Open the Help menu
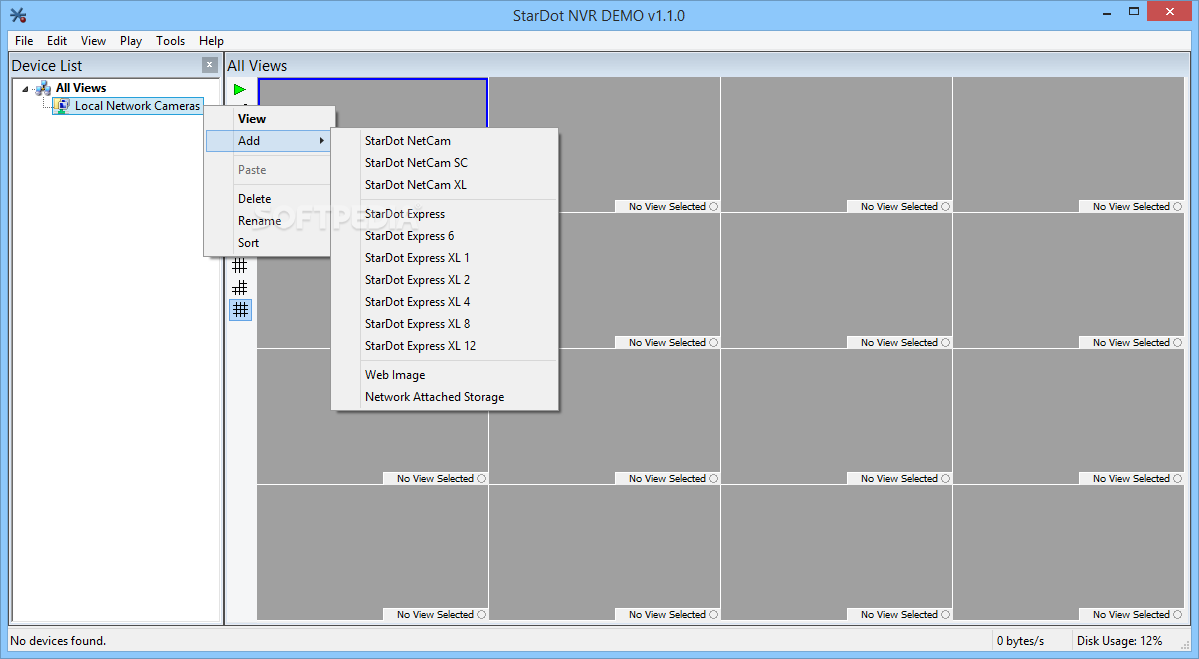 coord(211,41)
